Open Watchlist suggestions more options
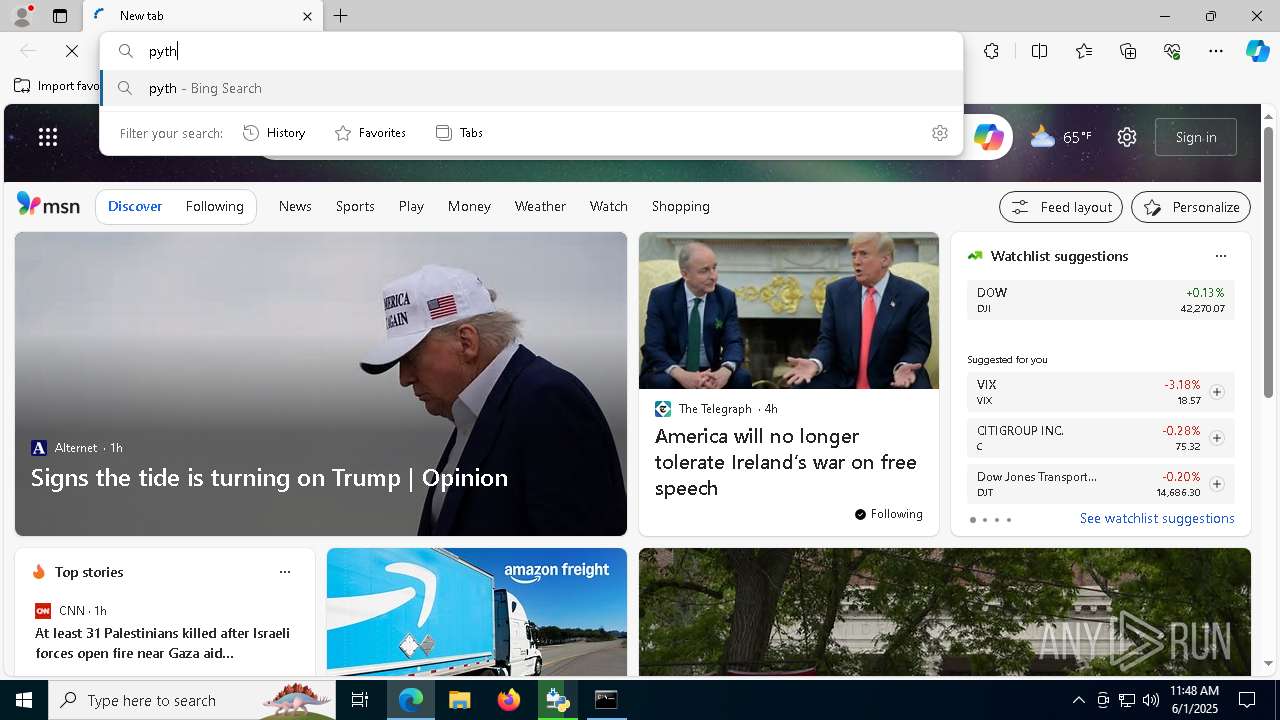Screen dimensions: 1280x720 click(1220, 256)
